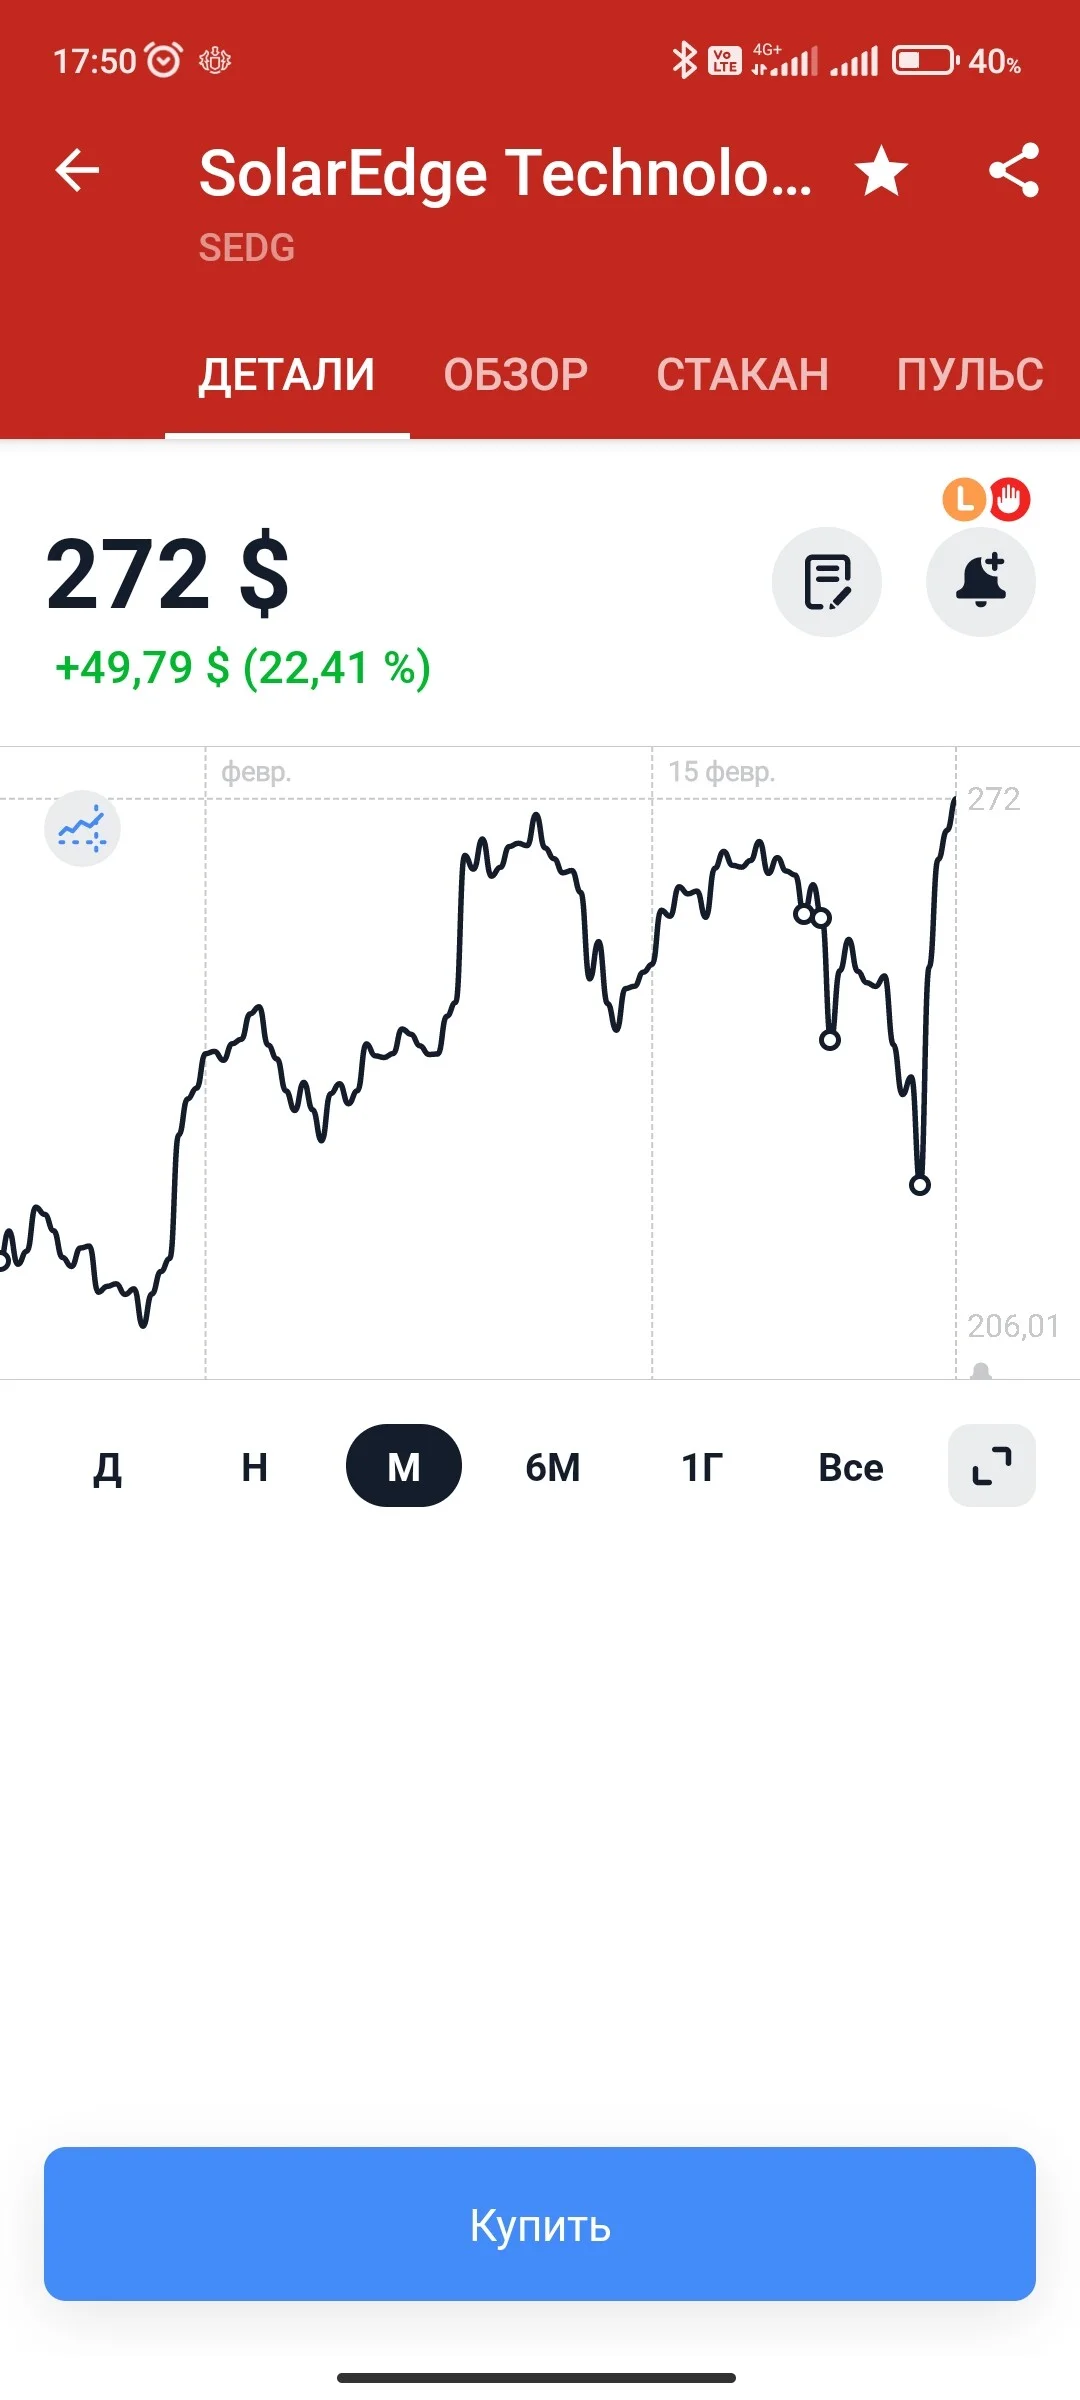The image size is (1080, 2400).
Task: Tap the red hand badge icon
Action: pyautogui.click(x=1010, y=499)
